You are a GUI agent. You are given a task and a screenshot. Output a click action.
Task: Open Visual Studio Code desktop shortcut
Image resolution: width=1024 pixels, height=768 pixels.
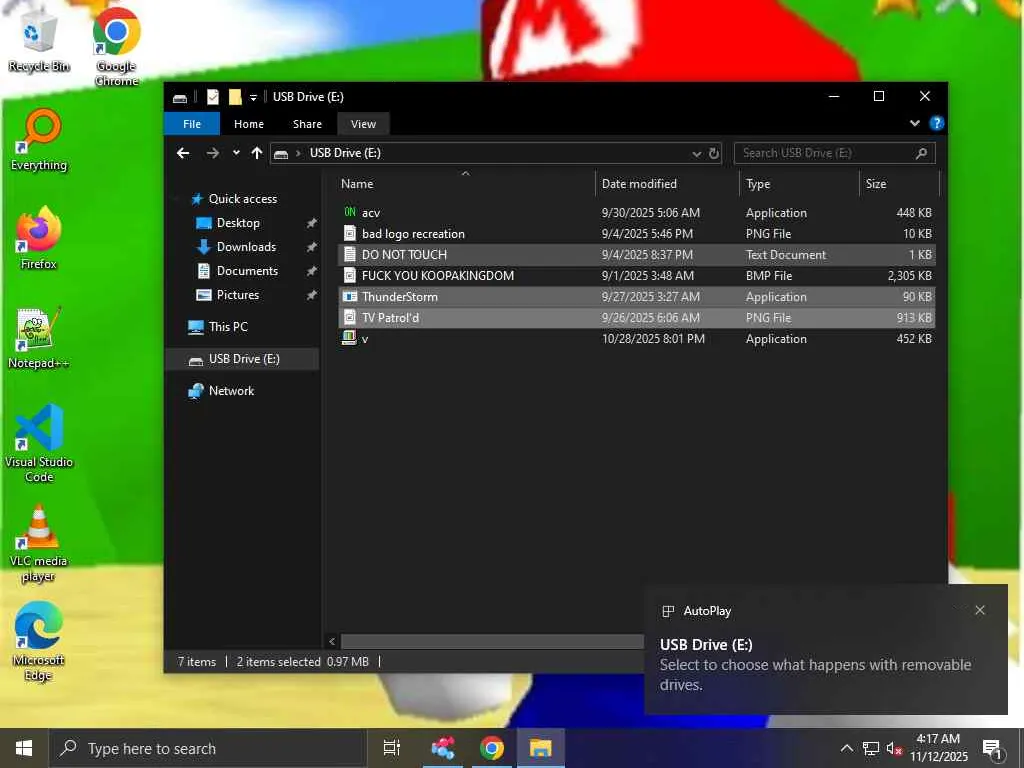click(x=39, y=444)
